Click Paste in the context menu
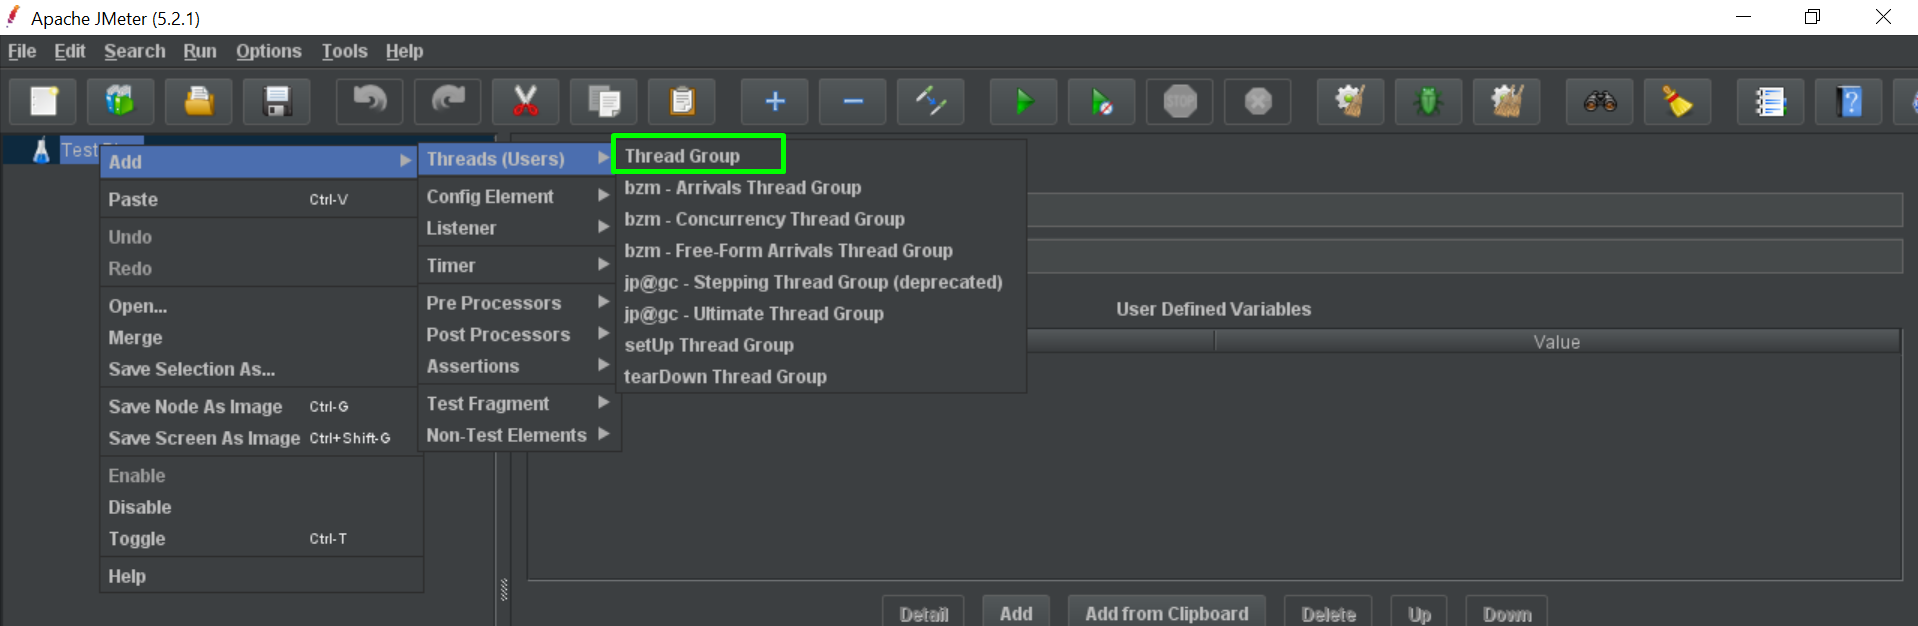1918x626 pixels. coord(259,199)
